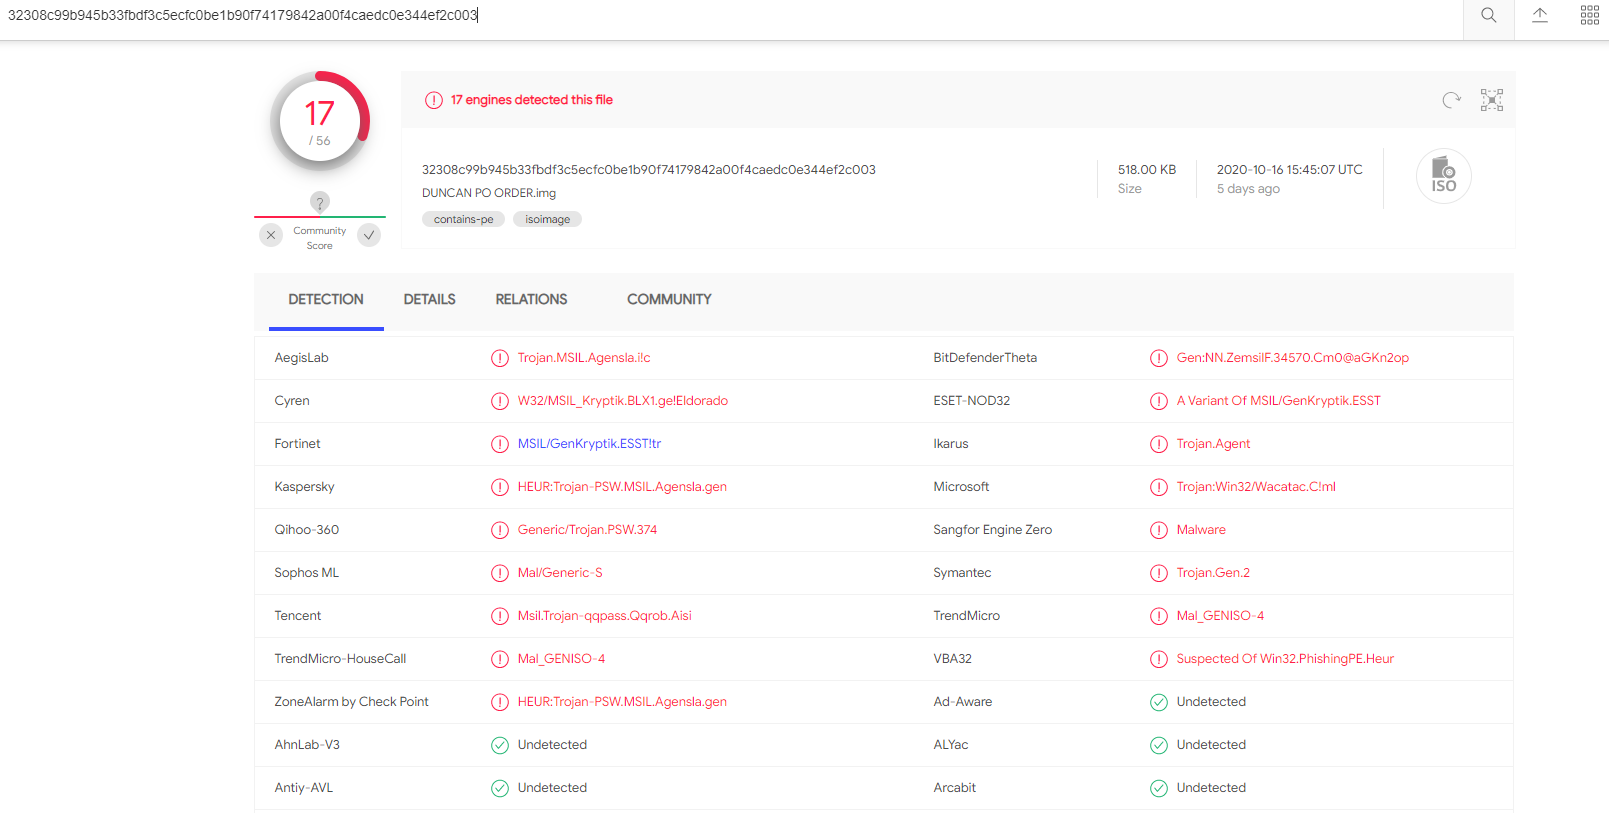Click Cyren result W32/MSIL_Kryptik.BLX1.gen!Eldorado
This screenshot has height=813, width=1609.
pos(623,401)
